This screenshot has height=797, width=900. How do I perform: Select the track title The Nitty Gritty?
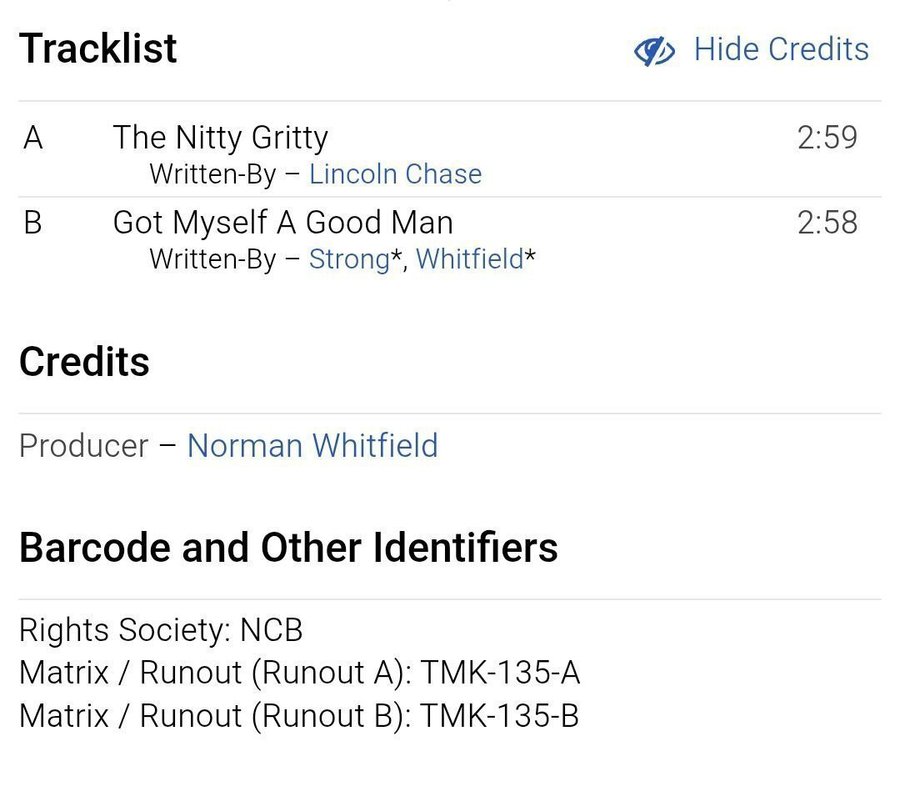tap(220, 137)
